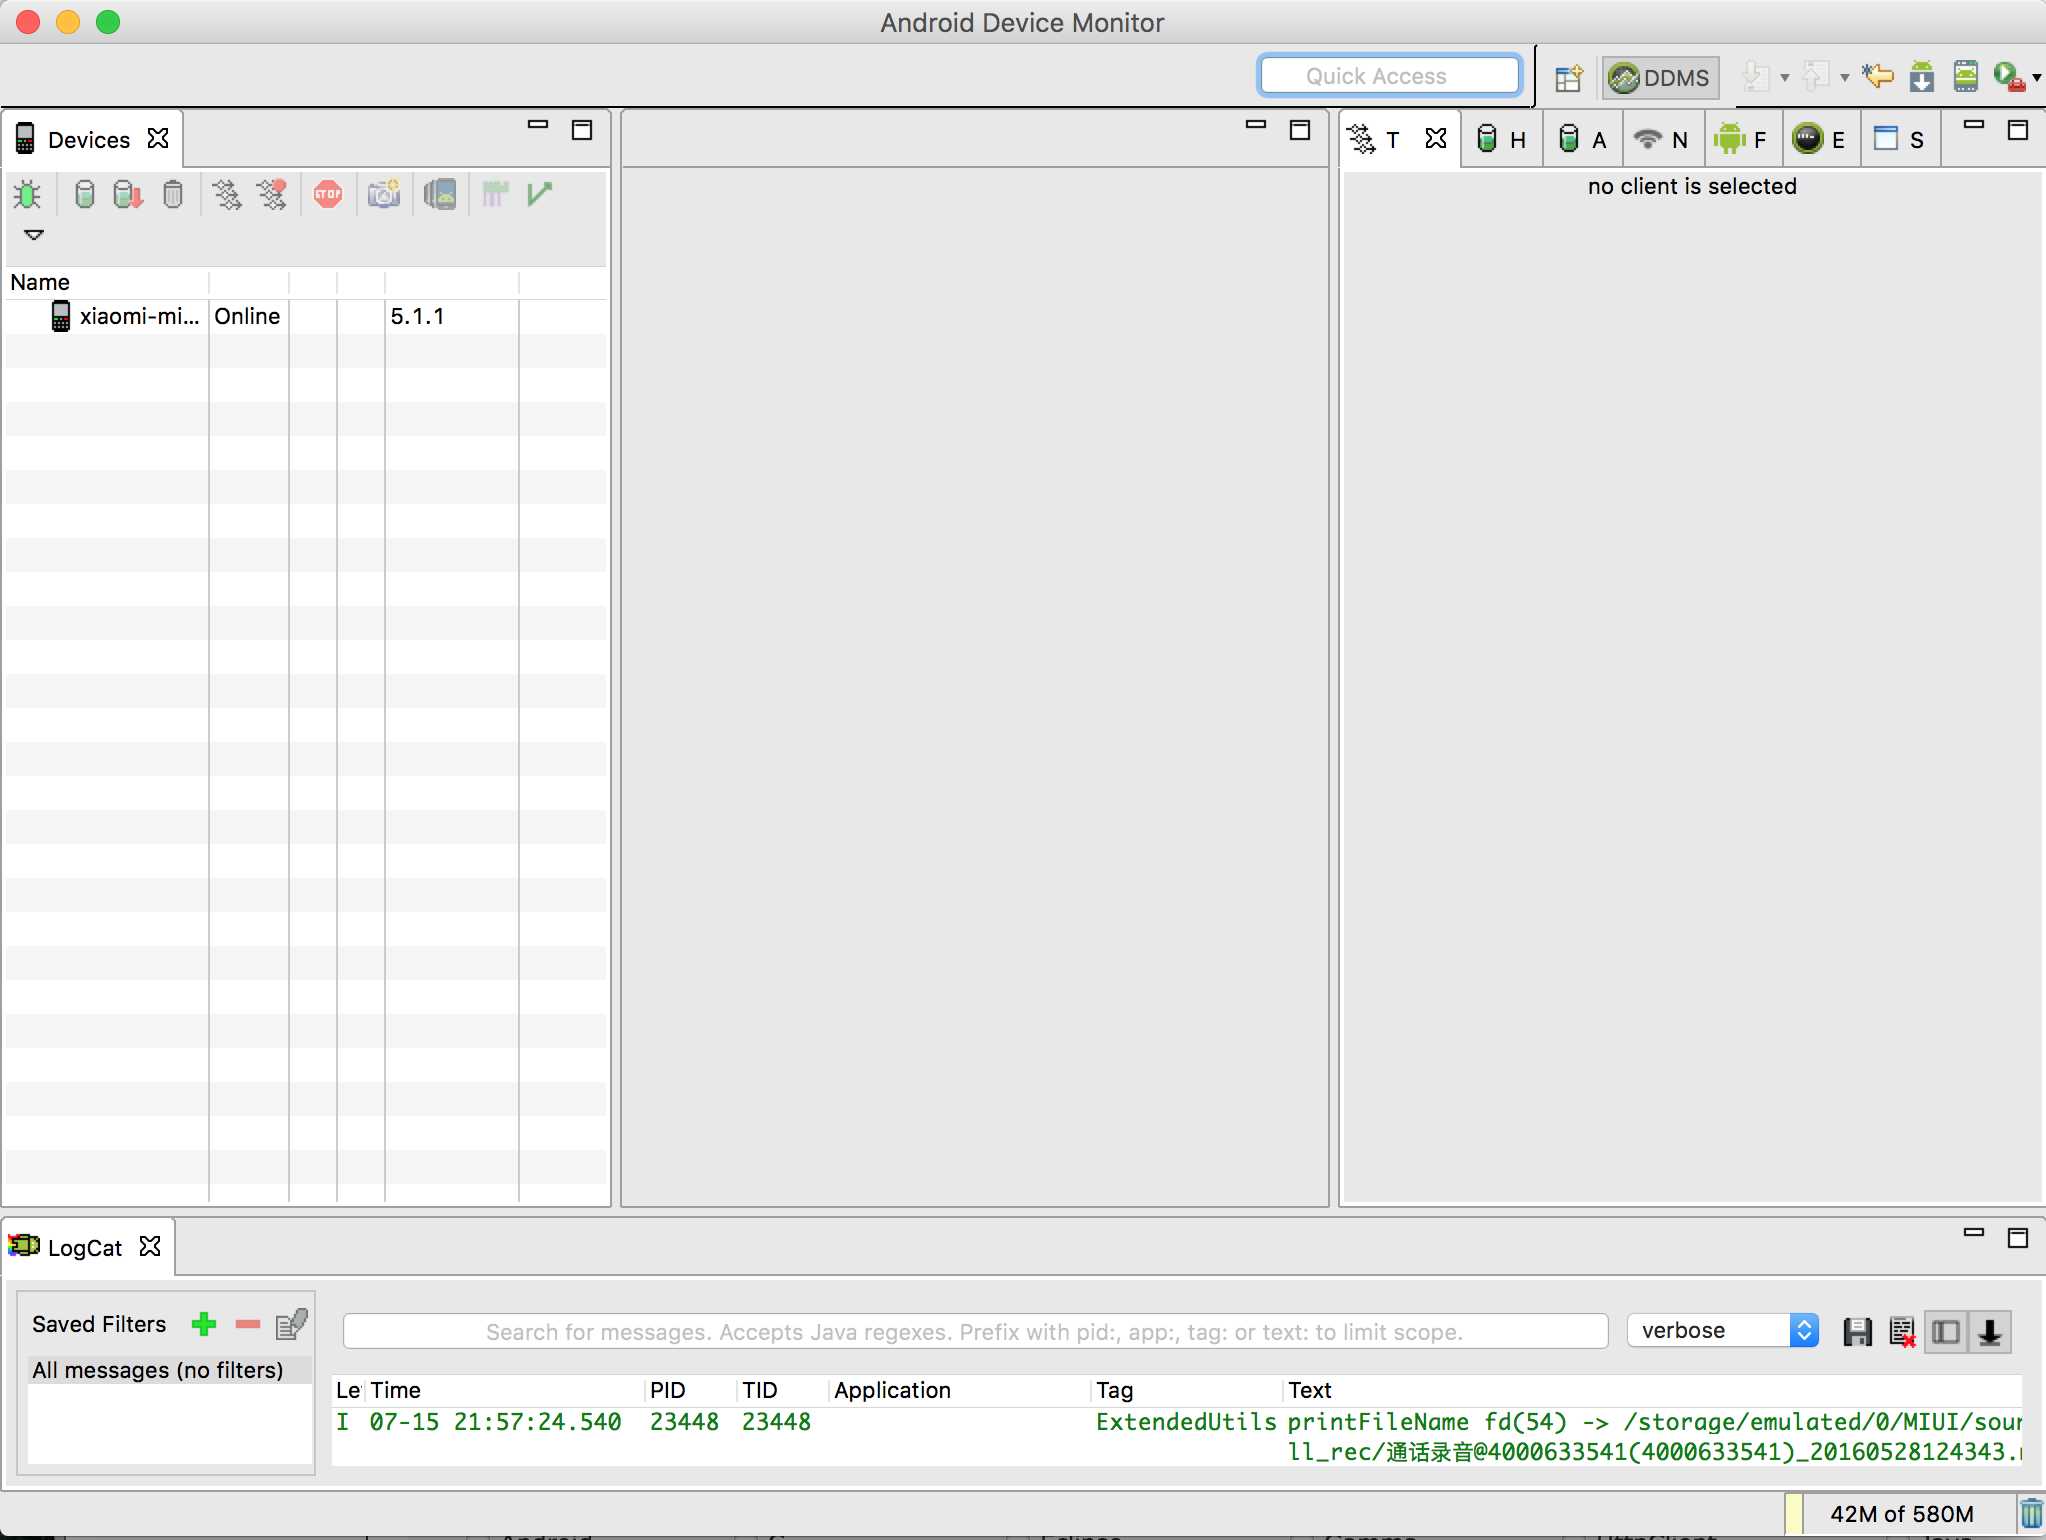Click the Online status cell
This screenshot has width=2046, height=1540.
coord(247,316)
